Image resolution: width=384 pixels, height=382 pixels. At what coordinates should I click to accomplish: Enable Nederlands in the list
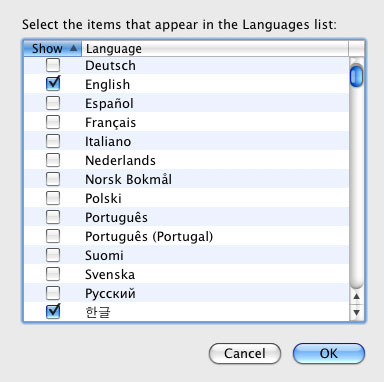coord(53,160)
